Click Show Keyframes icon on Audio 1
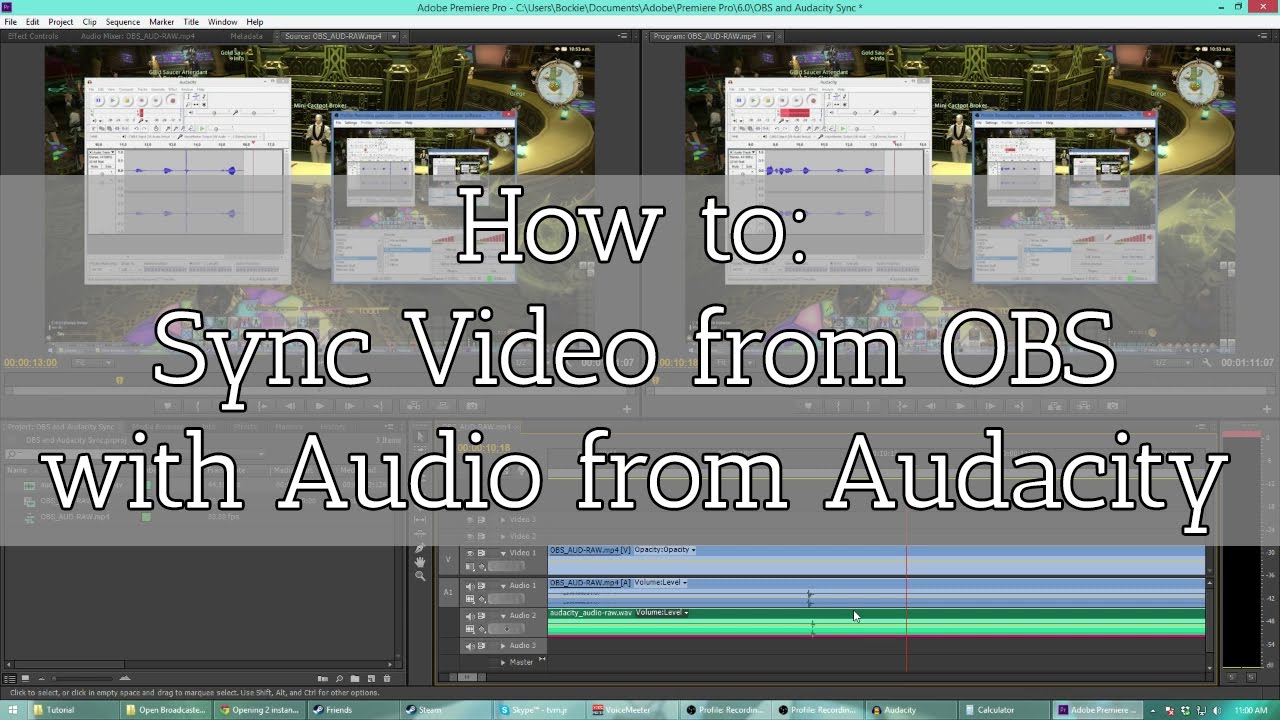 [482, 599]
